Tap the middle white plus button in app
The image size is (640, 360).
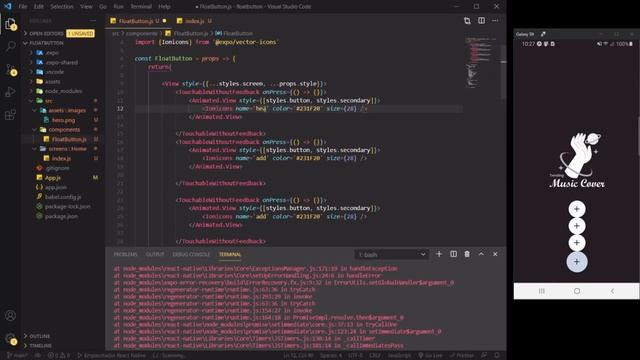[577, 226]
